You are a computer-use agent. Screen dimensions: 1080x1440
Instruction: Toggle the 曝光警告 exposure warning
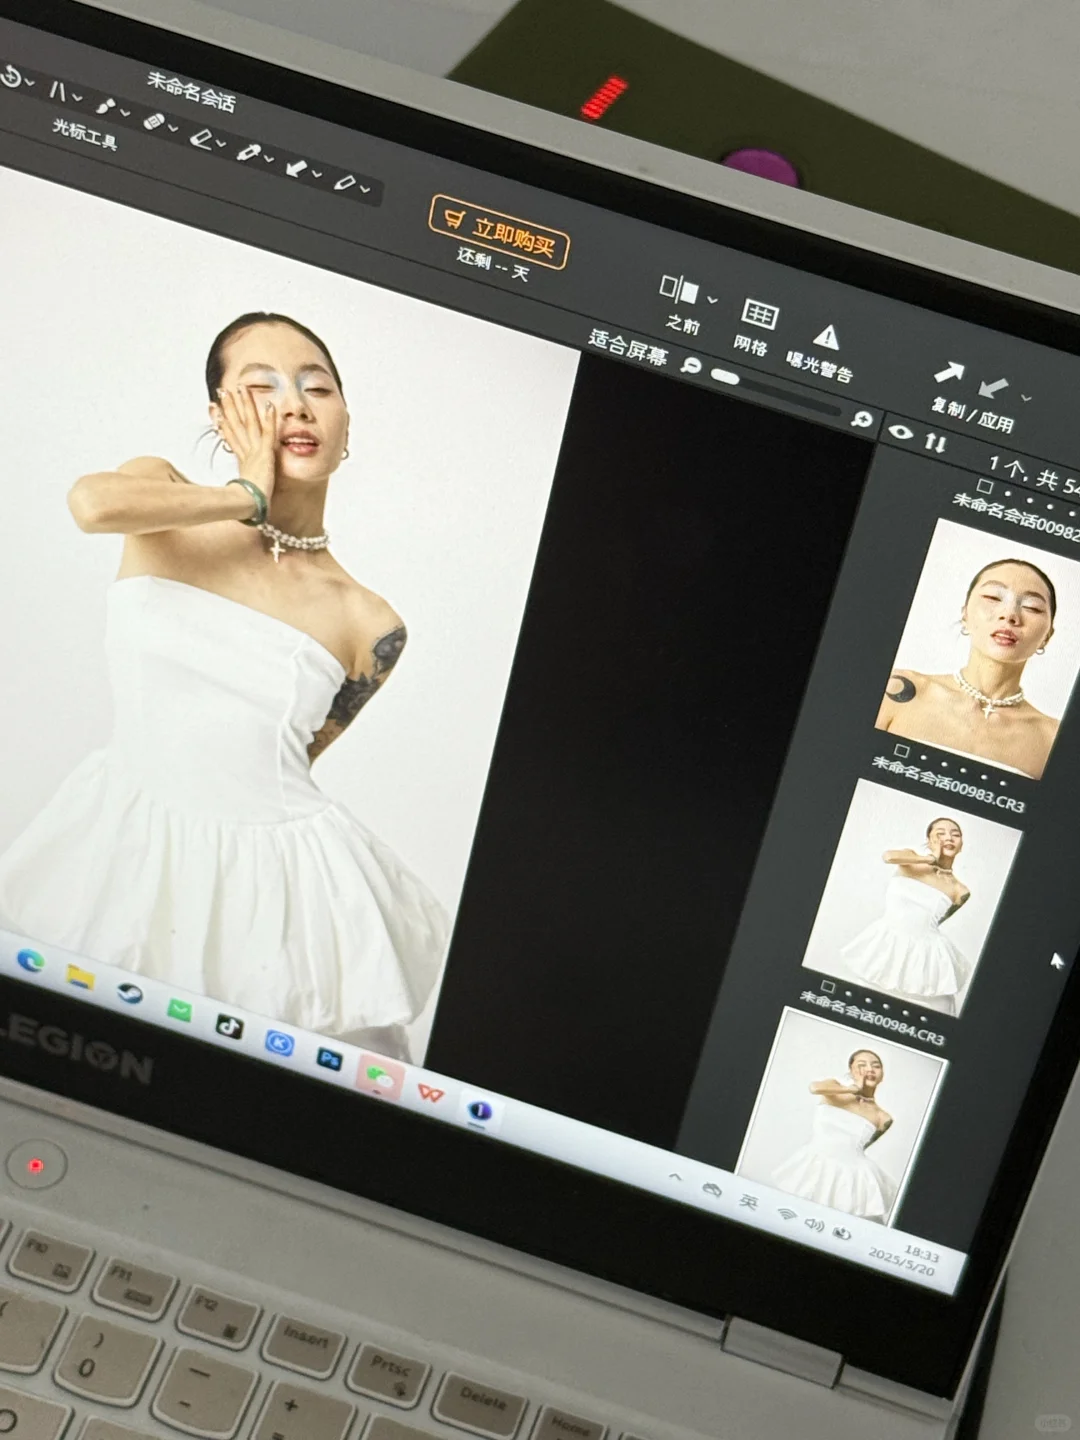[x=826, y=337]
